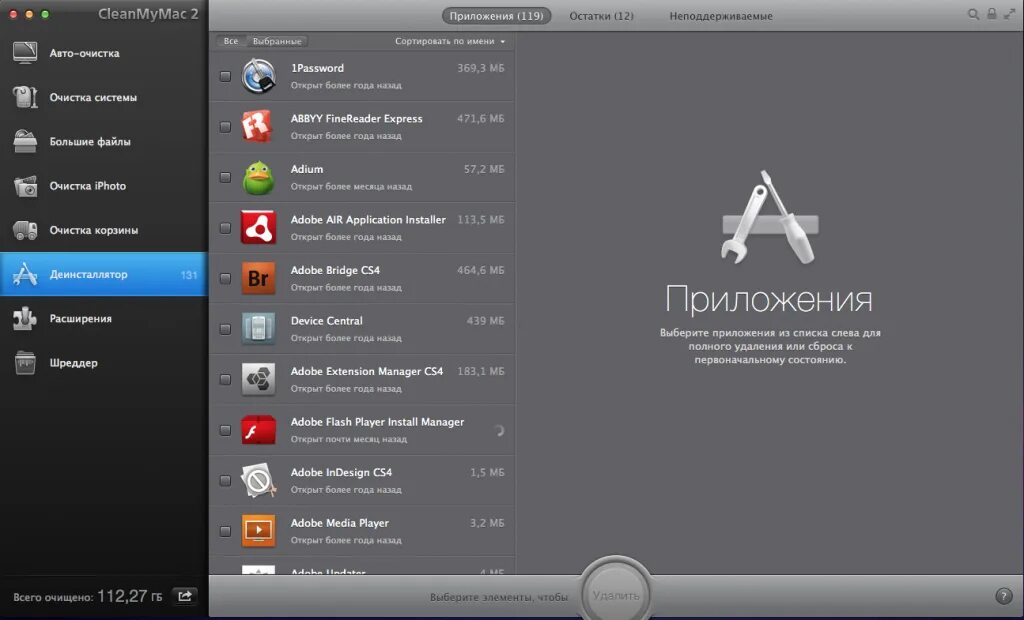Click the Adobe Flash Player Install Manager icon
The width and height of the screenshot is (1024, 620).
tap(259, 430)
